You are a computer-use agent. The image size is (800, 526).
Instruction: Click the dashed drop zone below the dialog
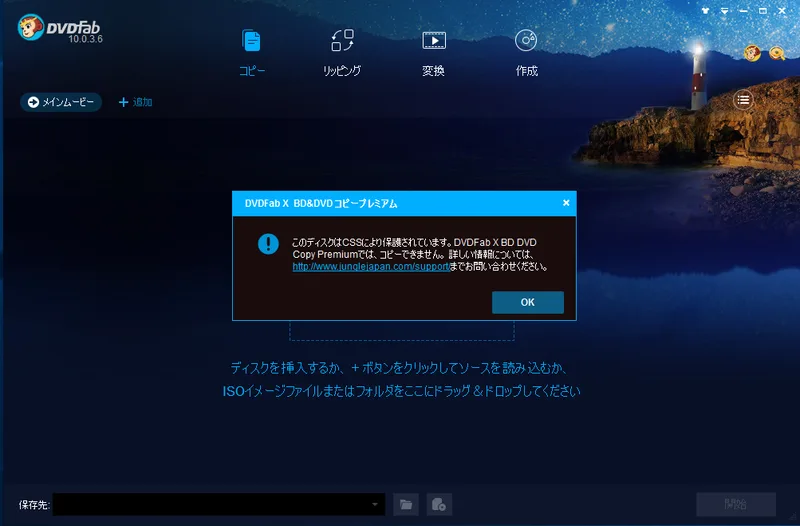(x=402, y=331)
